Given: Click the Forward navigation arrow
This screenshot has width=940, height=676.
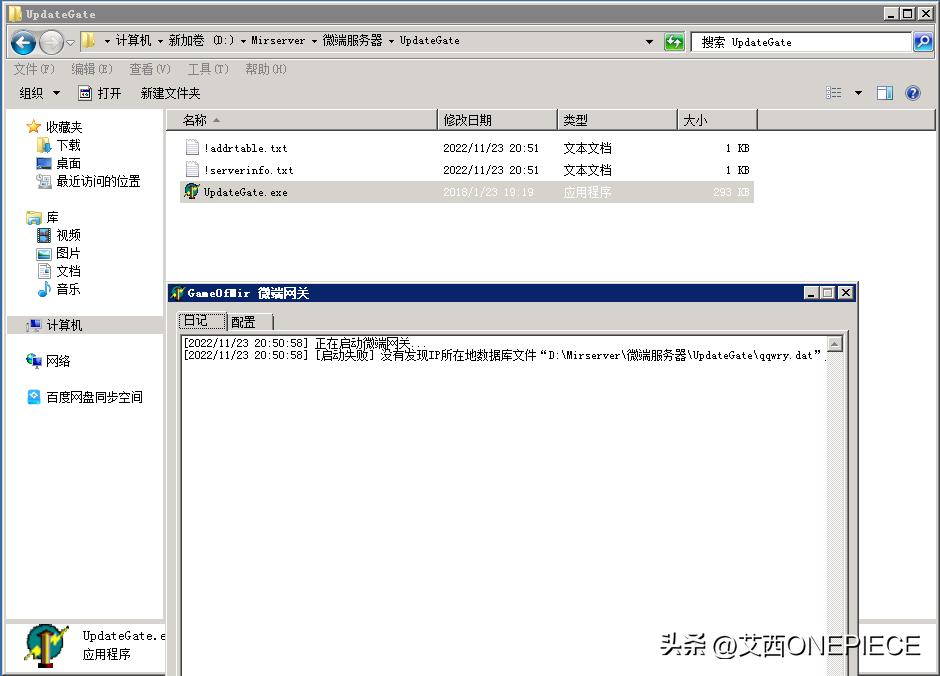Looking at the screenshot, I should point(52,42).
